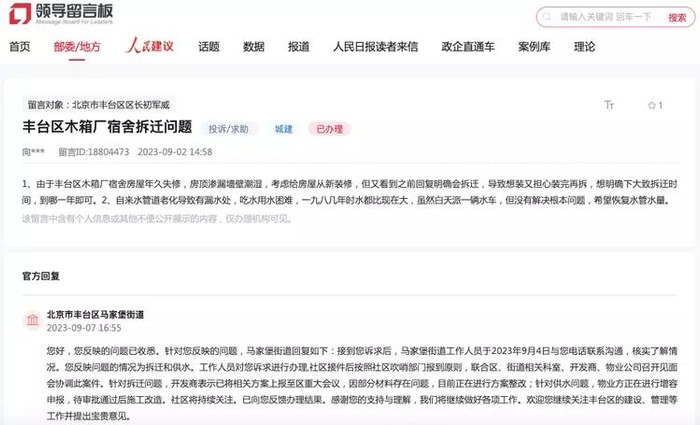
Task: Open the 人民日报读者来信 navigation tab
Action: [x=375, y=46]
